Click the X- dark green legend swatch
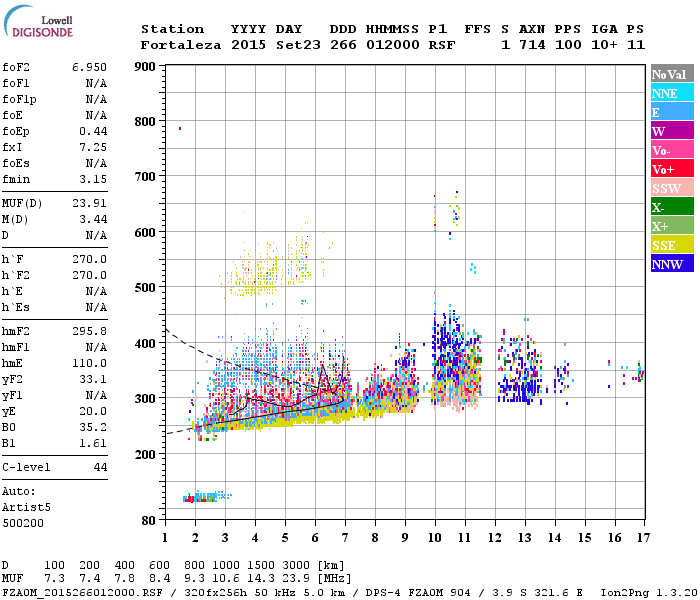The image size is (700, 600). (672, 207)
